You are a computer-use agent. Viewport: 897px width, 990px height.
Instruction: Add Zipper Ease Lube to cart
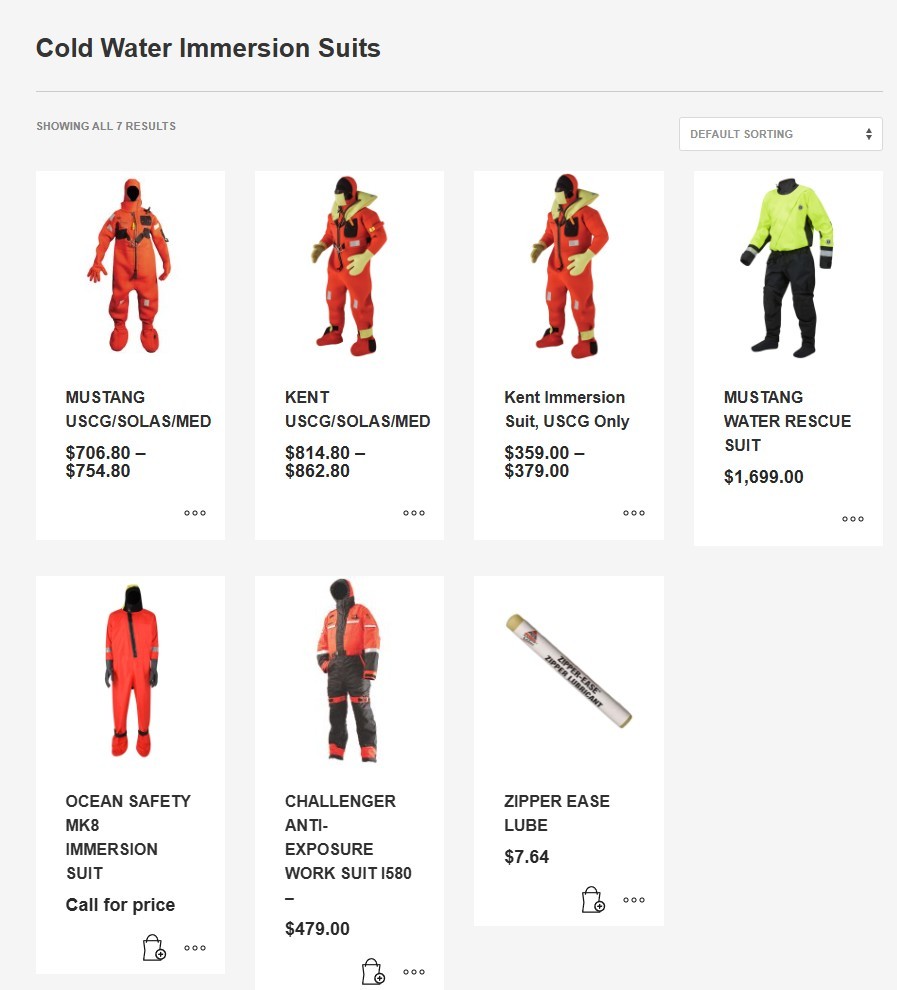click(x=593, y=900)
